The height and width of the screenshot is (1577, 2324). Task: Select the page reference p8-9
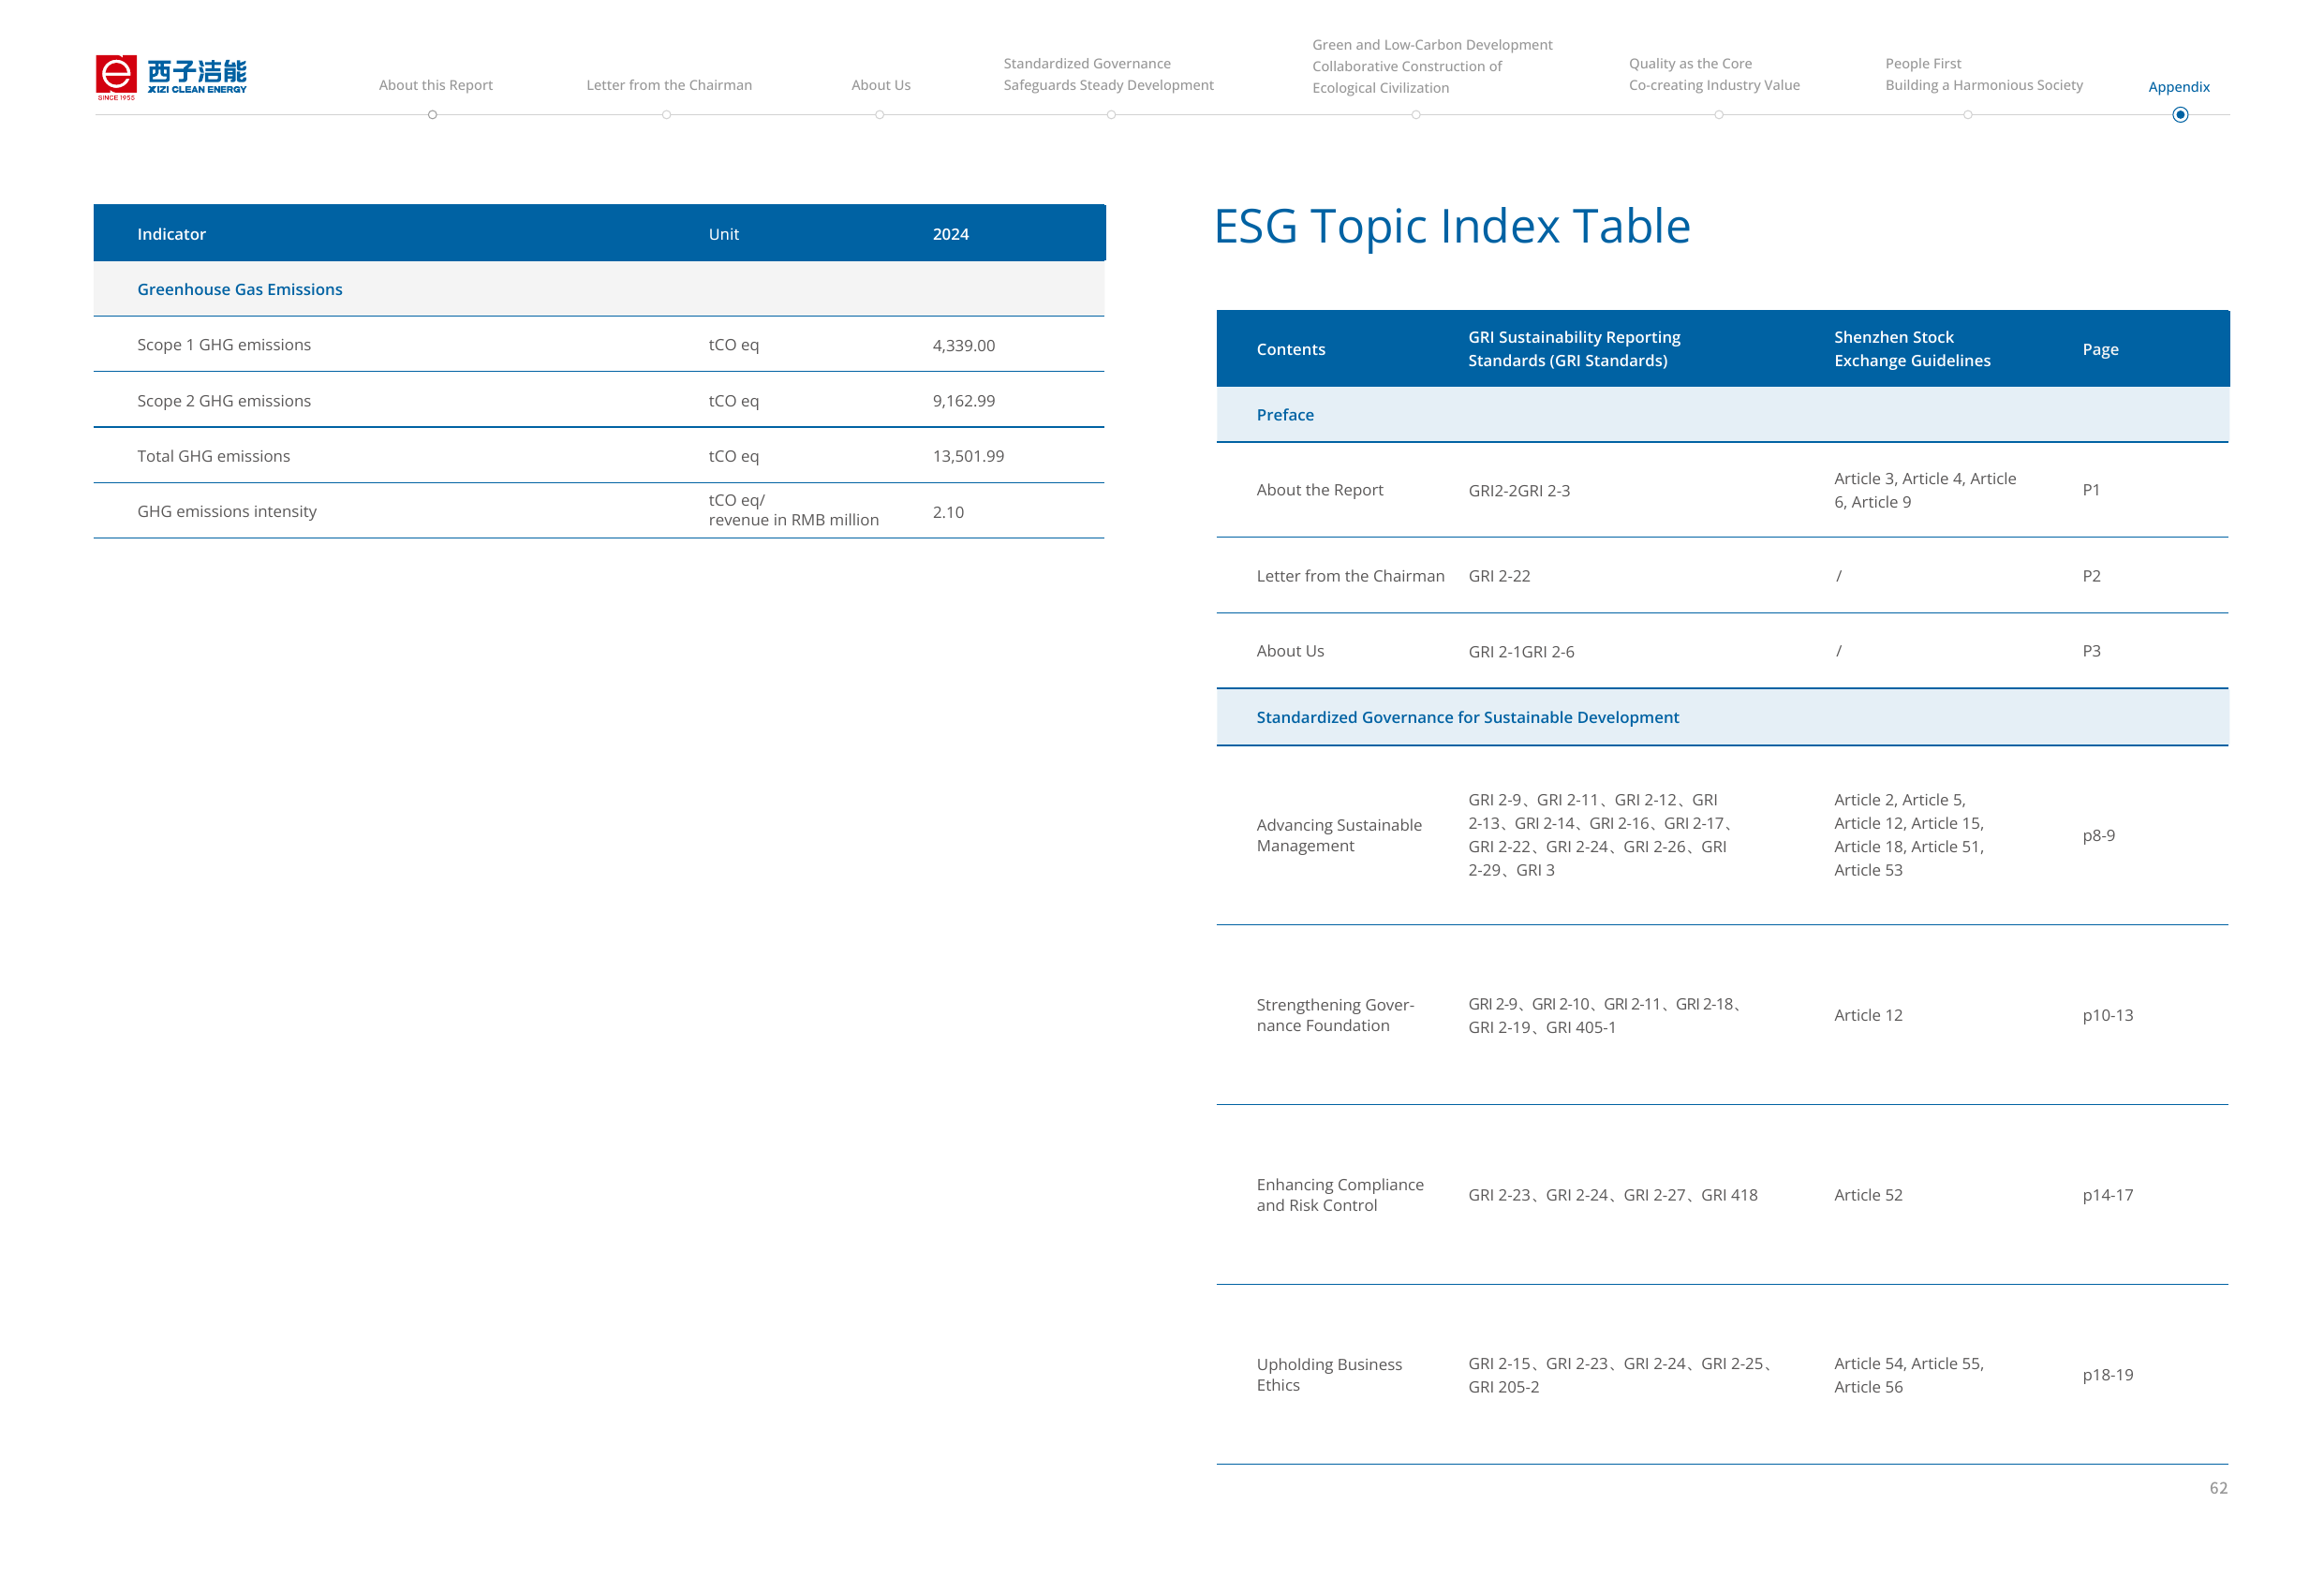click(x=2099, y=835)
